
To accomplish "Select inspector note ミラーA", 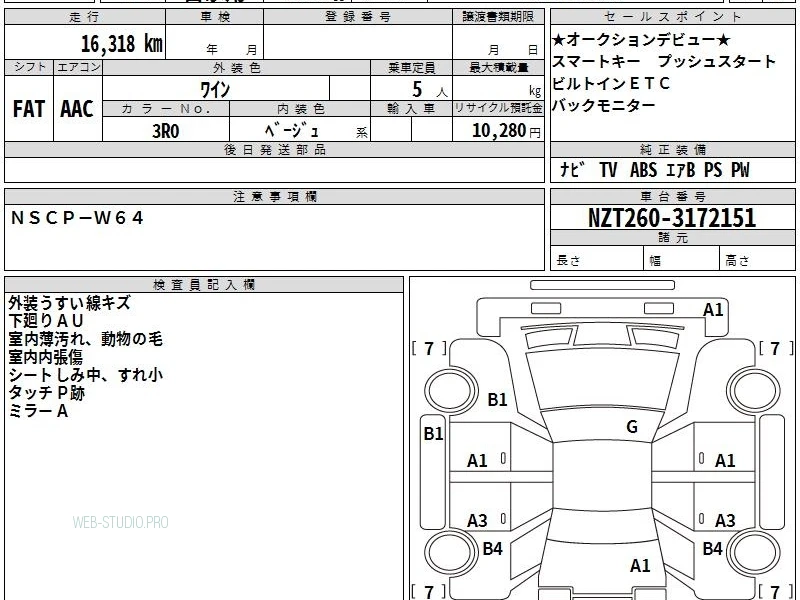I will (38, 411).
